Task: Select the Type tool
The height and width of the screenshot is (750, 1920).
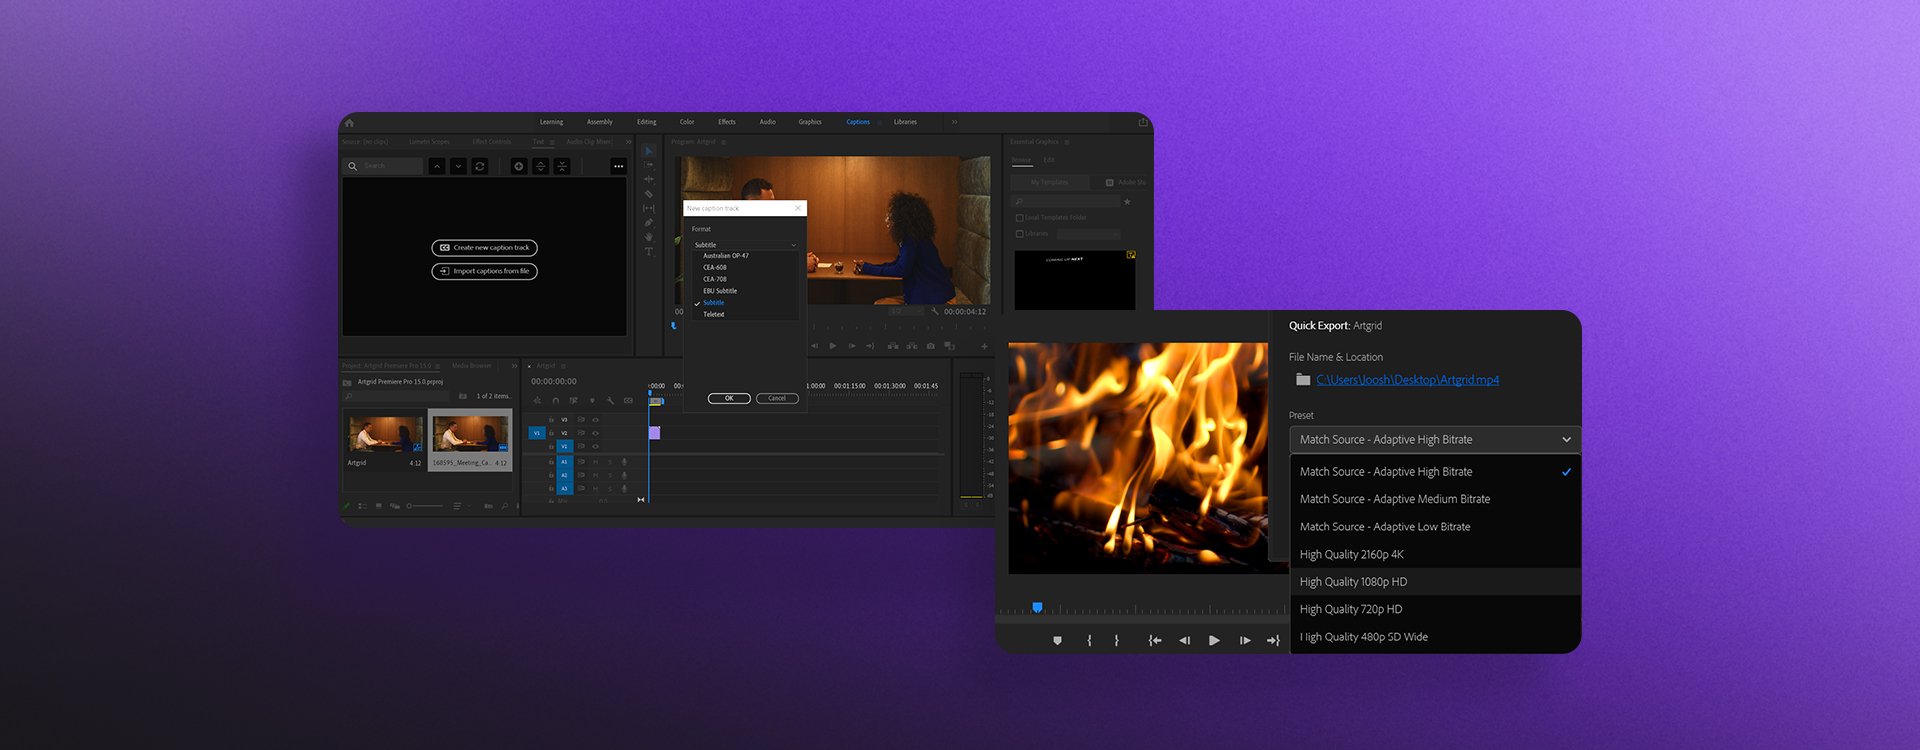Action: tap(648, 252)
